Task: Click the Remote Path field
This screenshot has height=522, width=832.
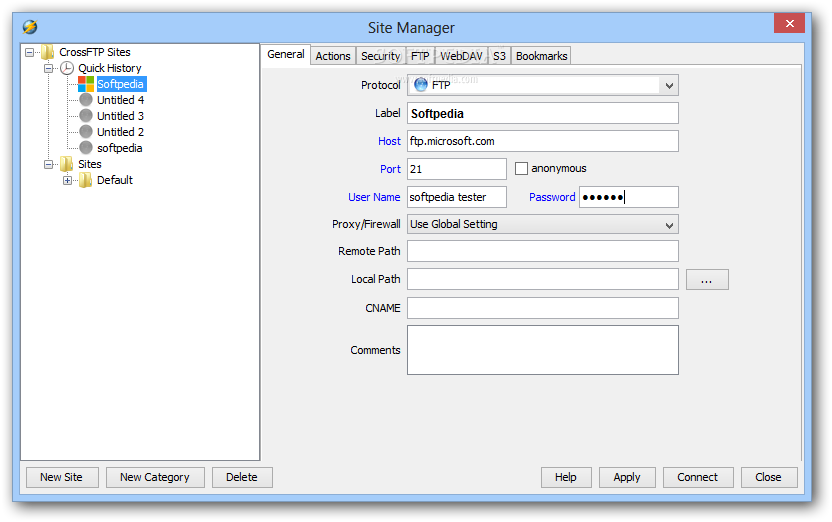Action: [543, 251]
